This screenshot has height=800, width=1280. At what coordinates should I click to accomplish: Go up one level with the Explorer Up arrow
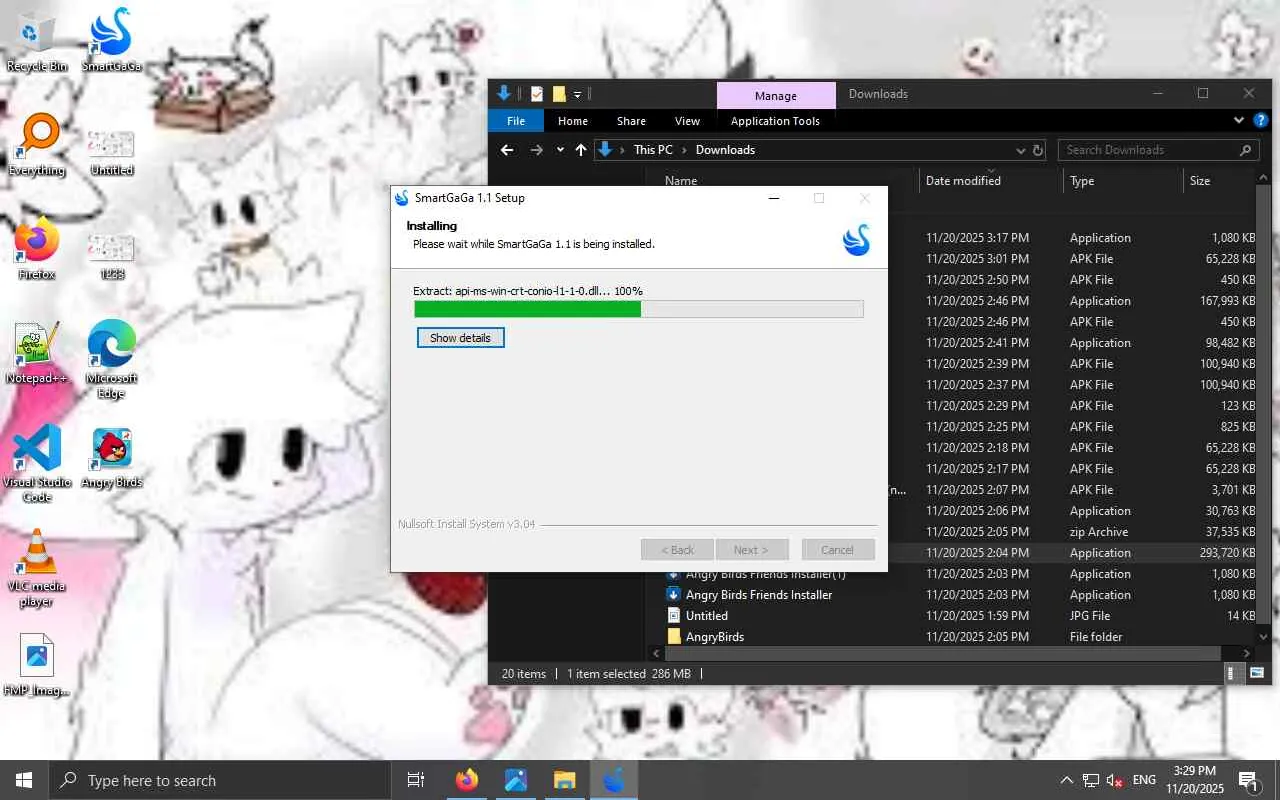click(x=580, y=150)
